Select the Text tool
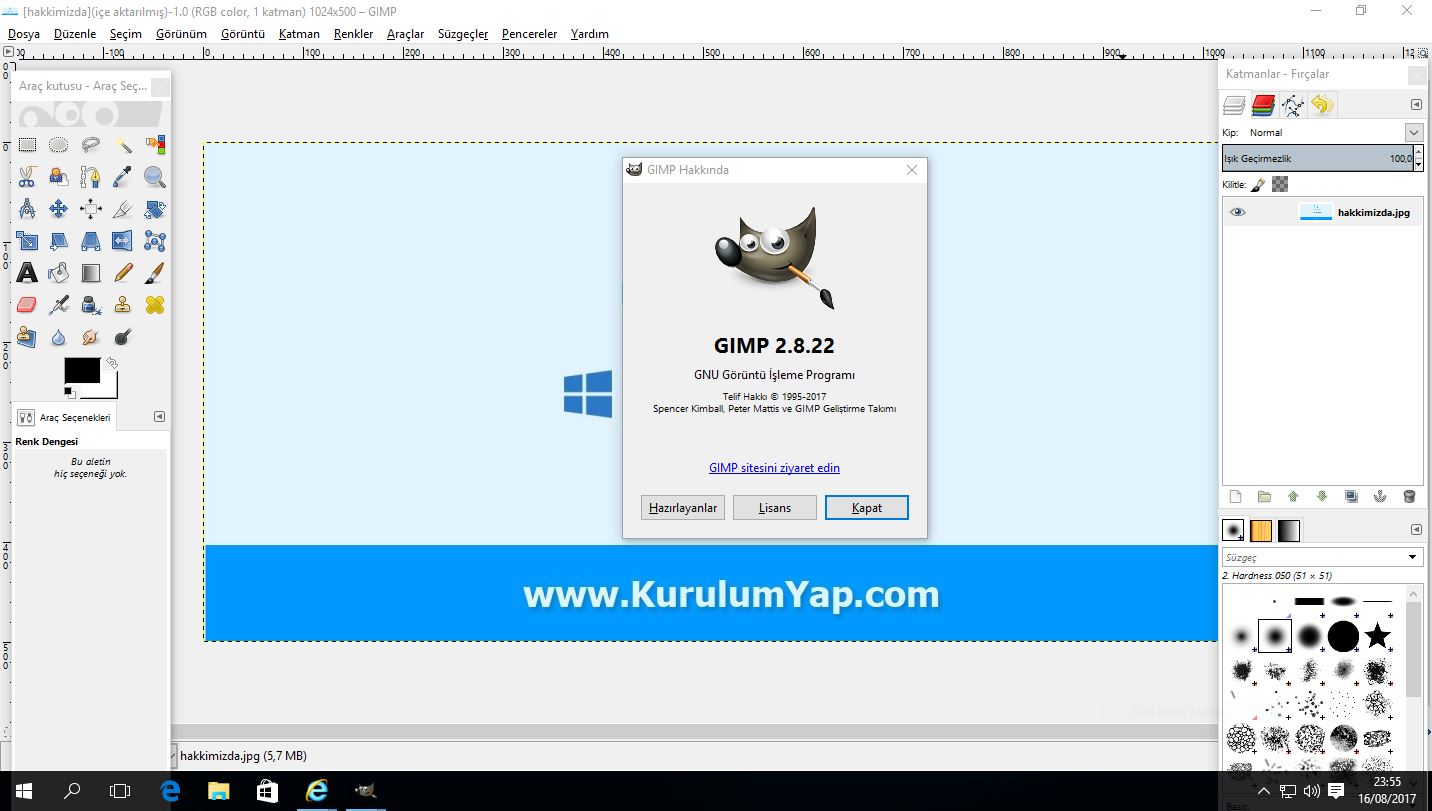This screenshot has height=811, width=1432. tap(27, 273)
